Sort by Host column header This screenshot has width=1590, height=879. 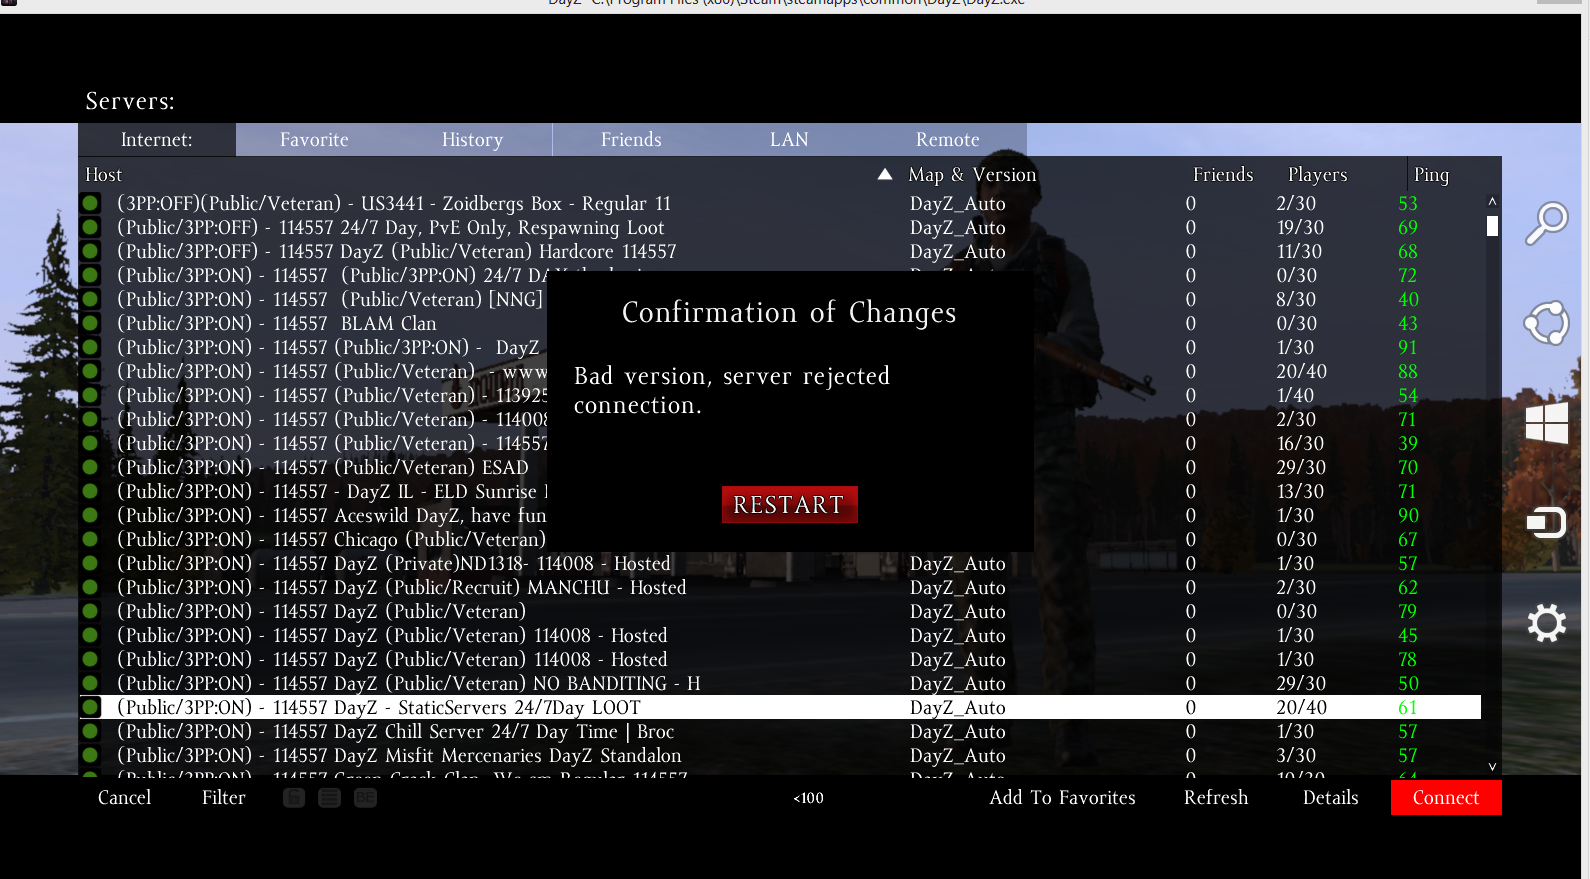pos(104,174)
